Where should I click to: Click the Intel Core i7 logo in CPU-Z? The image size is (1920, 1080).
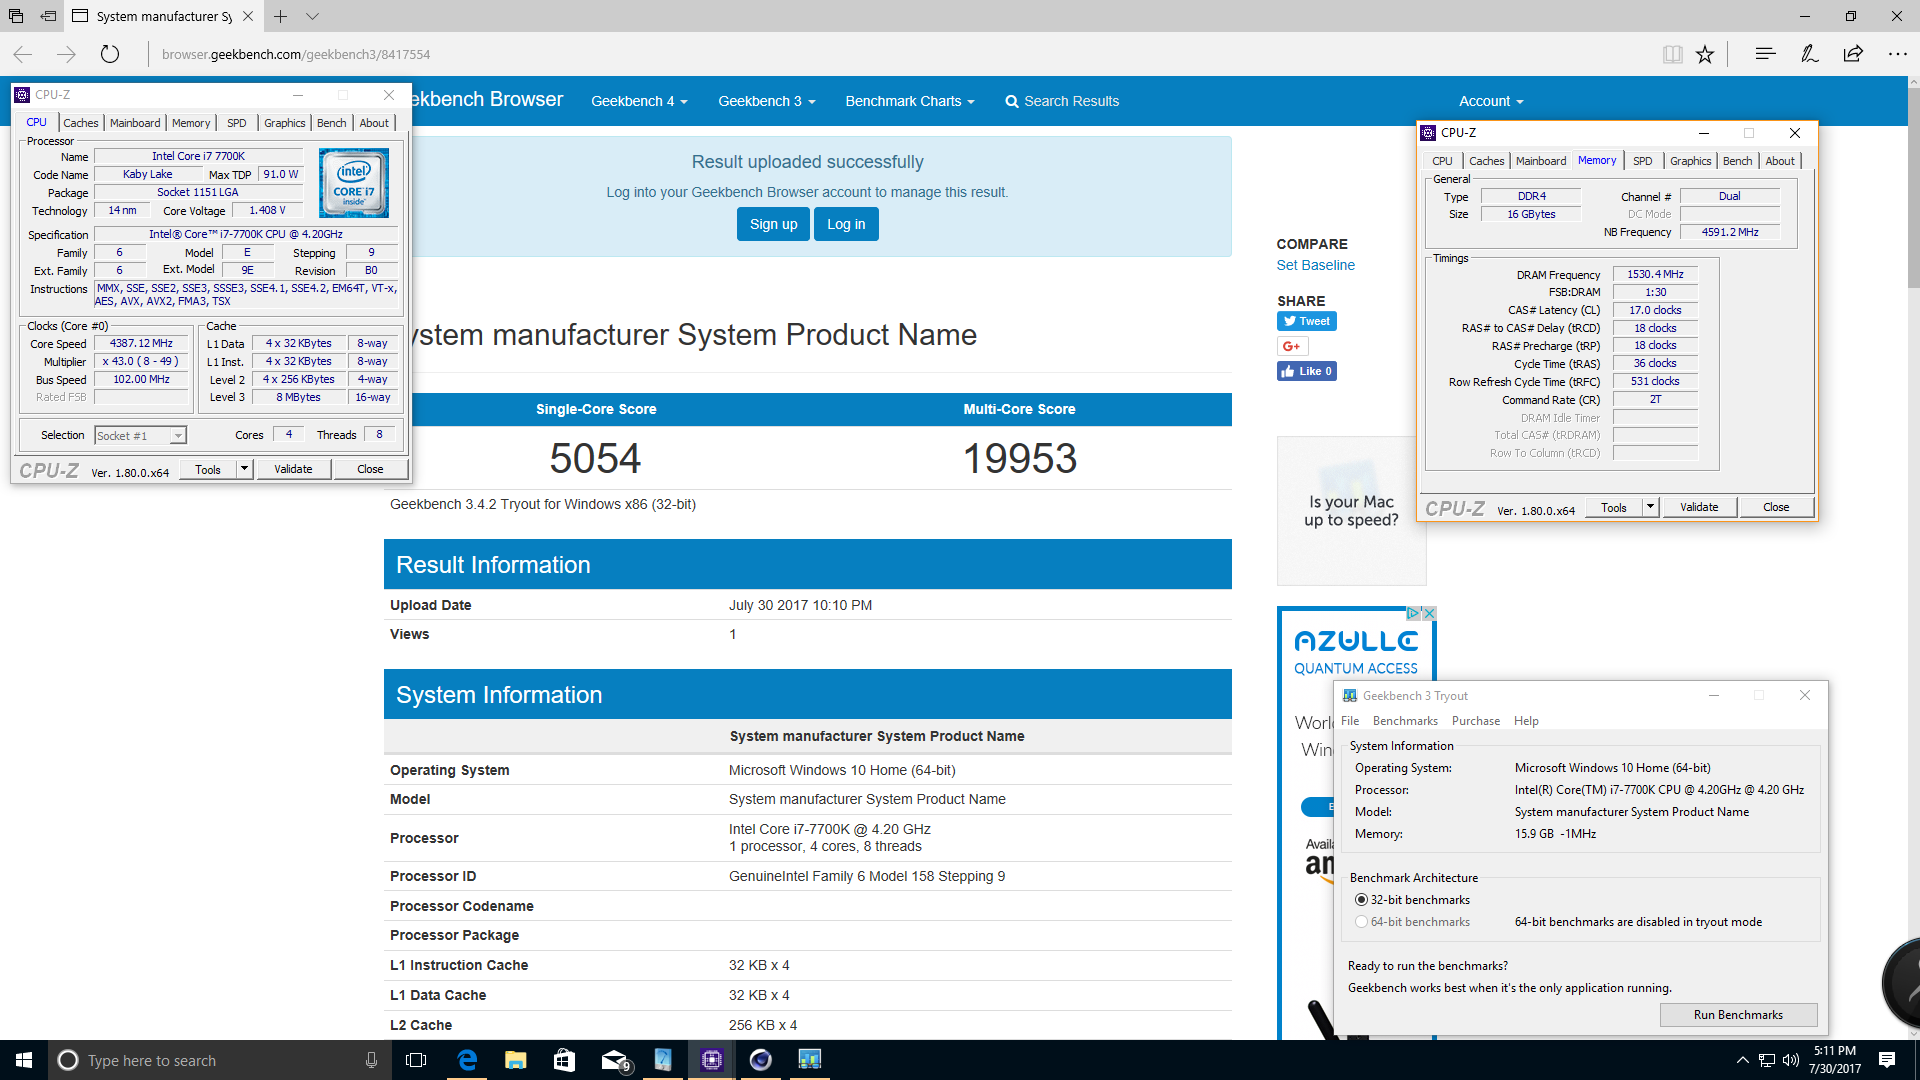point(354,183)
